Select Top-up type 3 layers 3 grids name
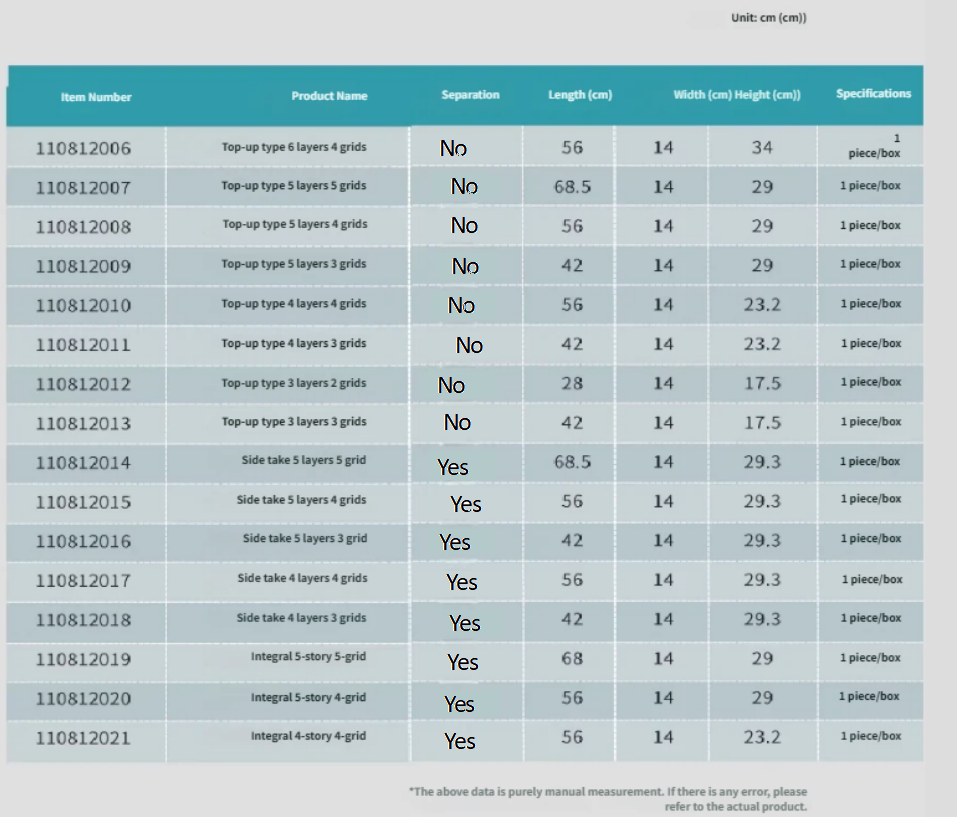The width and height of the screenshot is (958, 817). click(x=294, y=422)
